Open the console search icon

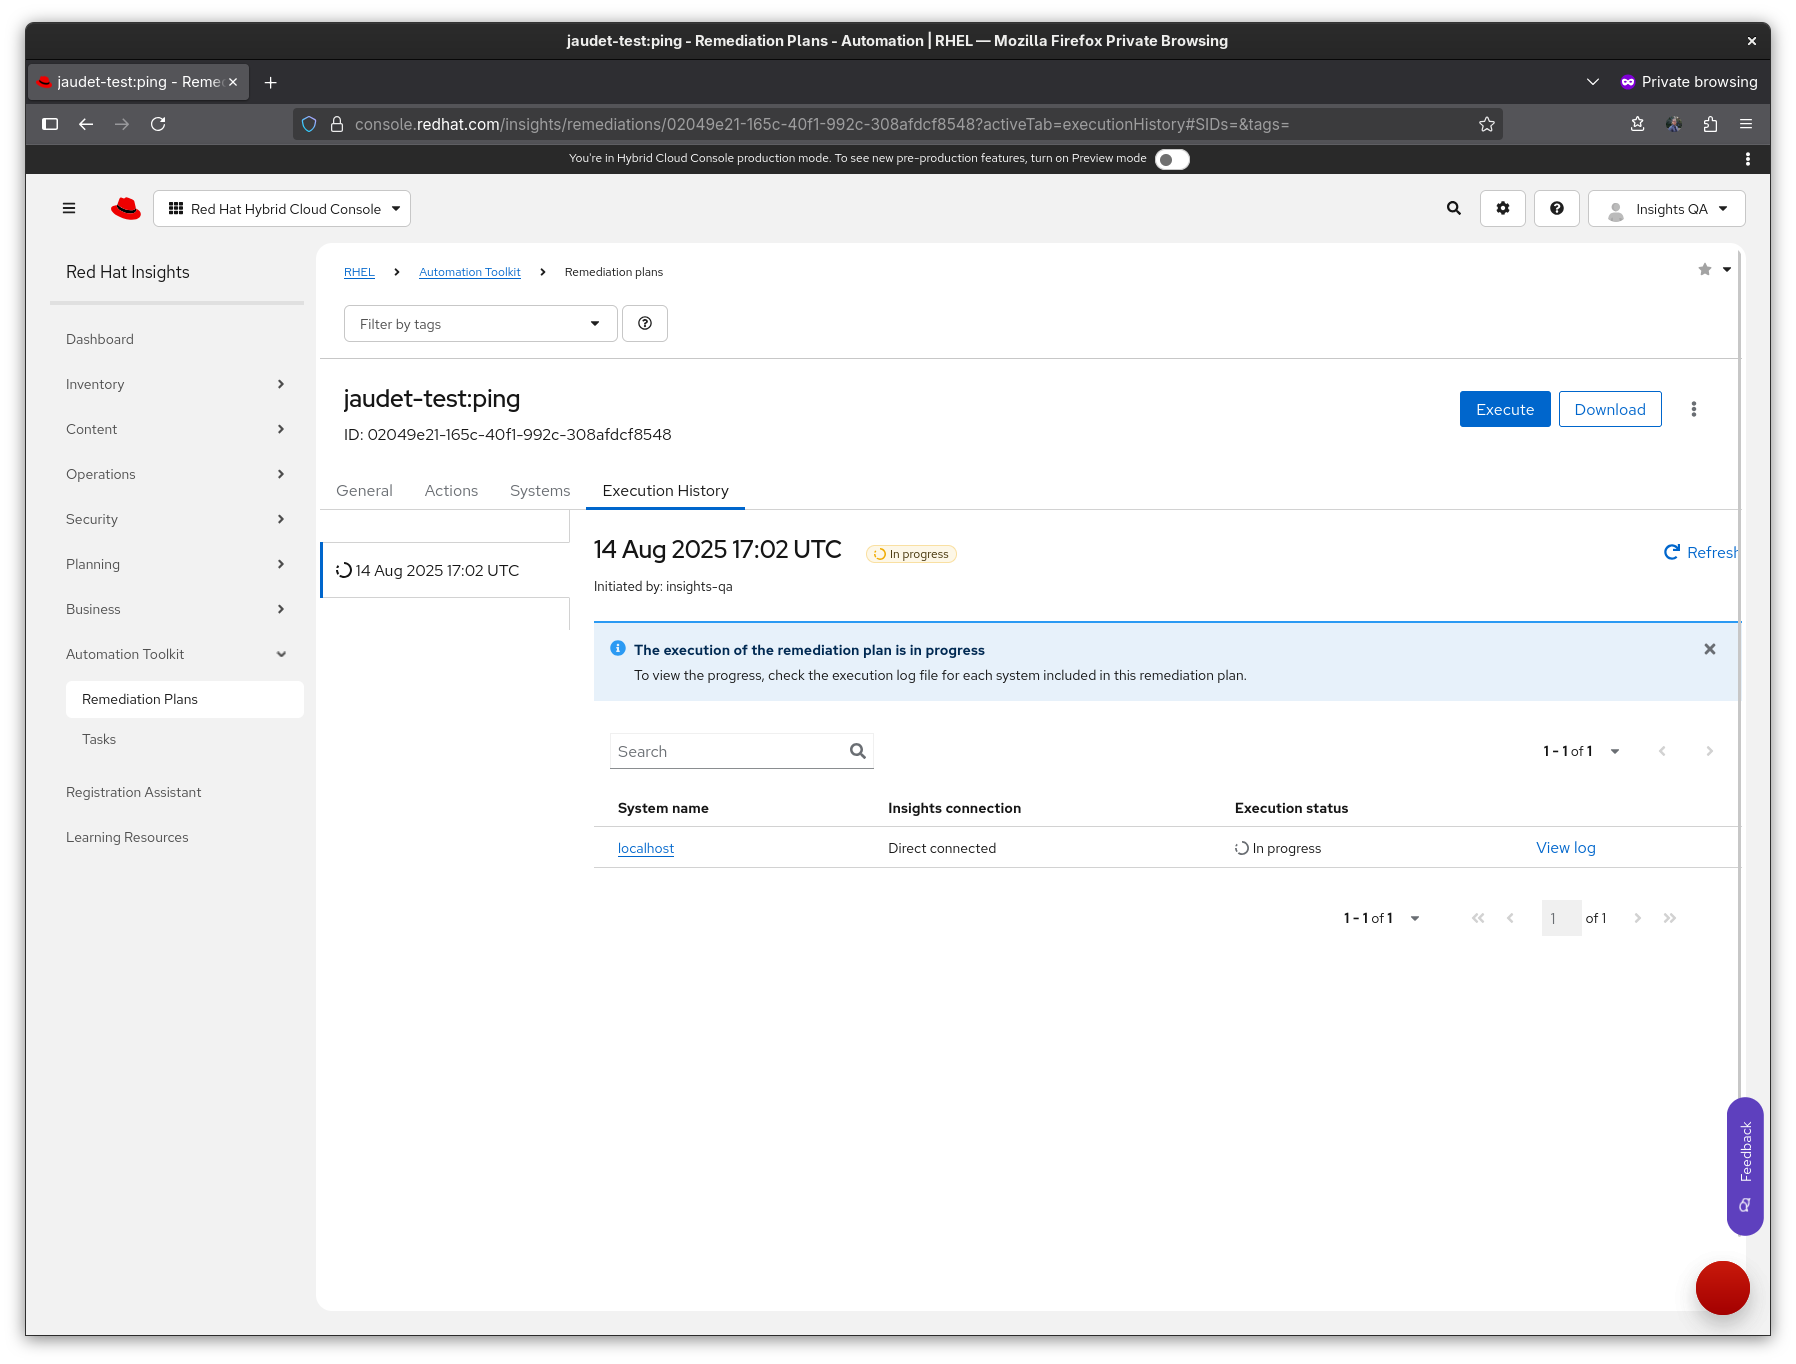1454,208
